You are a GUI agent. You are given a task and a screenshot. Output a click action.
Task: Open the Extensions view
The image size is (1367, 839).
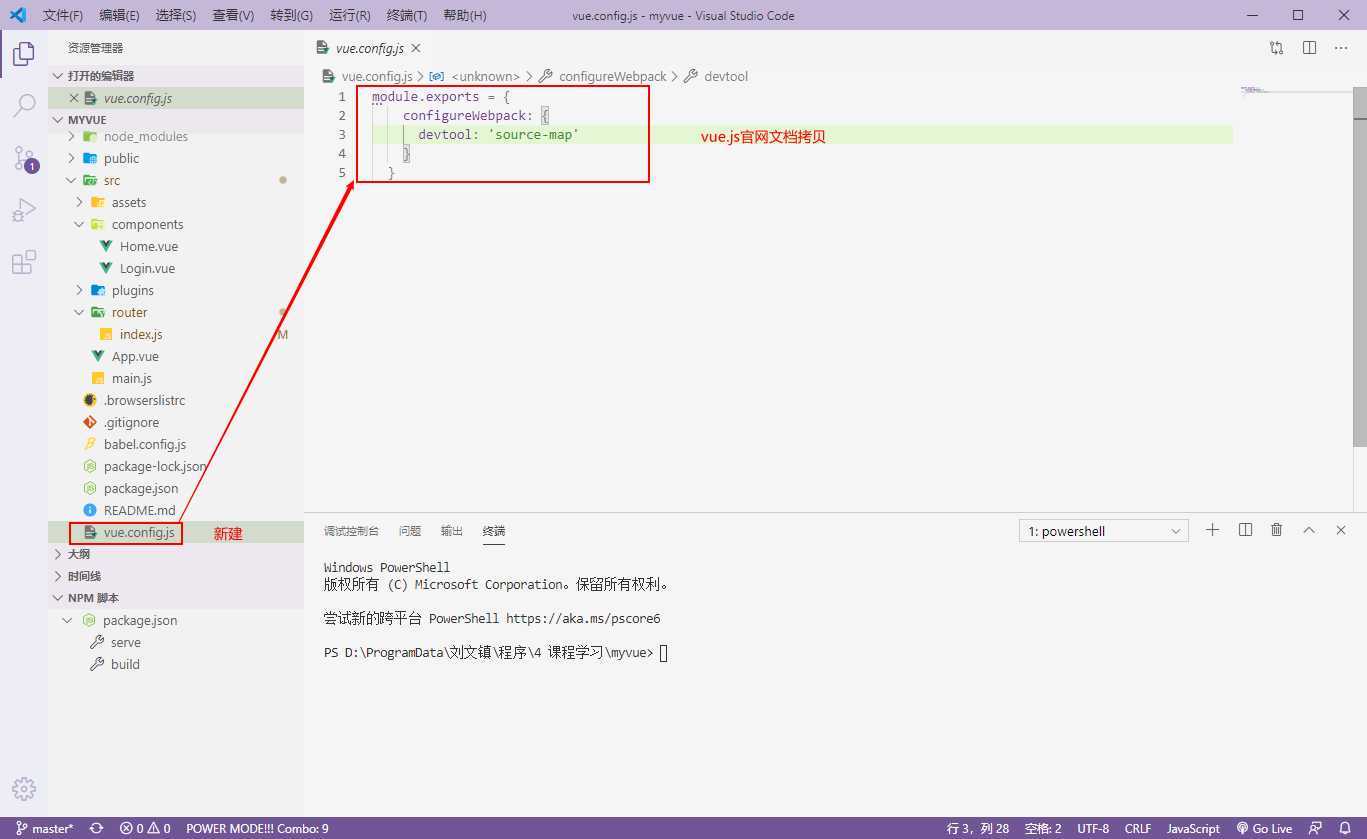coord(24,262)
